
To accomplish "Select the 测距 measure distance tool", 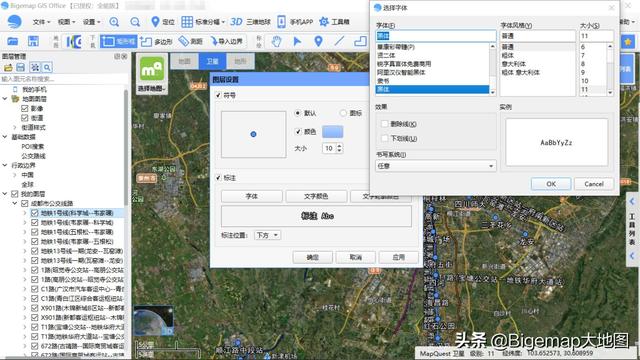I will point(191,41).
